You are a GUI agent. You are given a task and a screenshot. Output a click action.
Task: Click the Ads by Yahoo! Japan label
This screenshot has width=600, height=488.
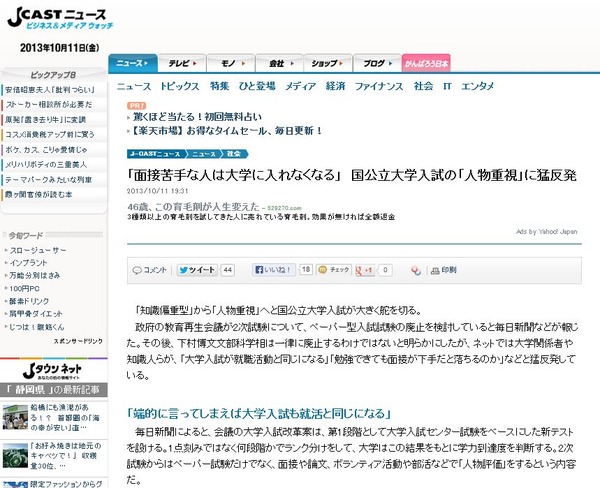pos(546,232)
